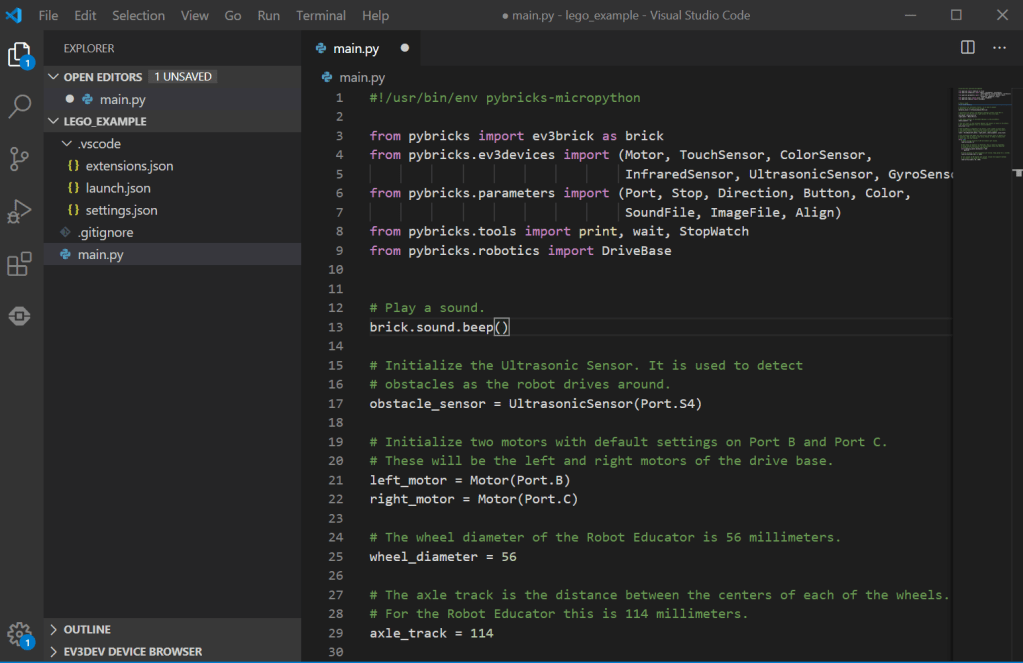1023x663 pixels.
Task: Open the ev3dev device browser icon
Action: coord(20,316)
